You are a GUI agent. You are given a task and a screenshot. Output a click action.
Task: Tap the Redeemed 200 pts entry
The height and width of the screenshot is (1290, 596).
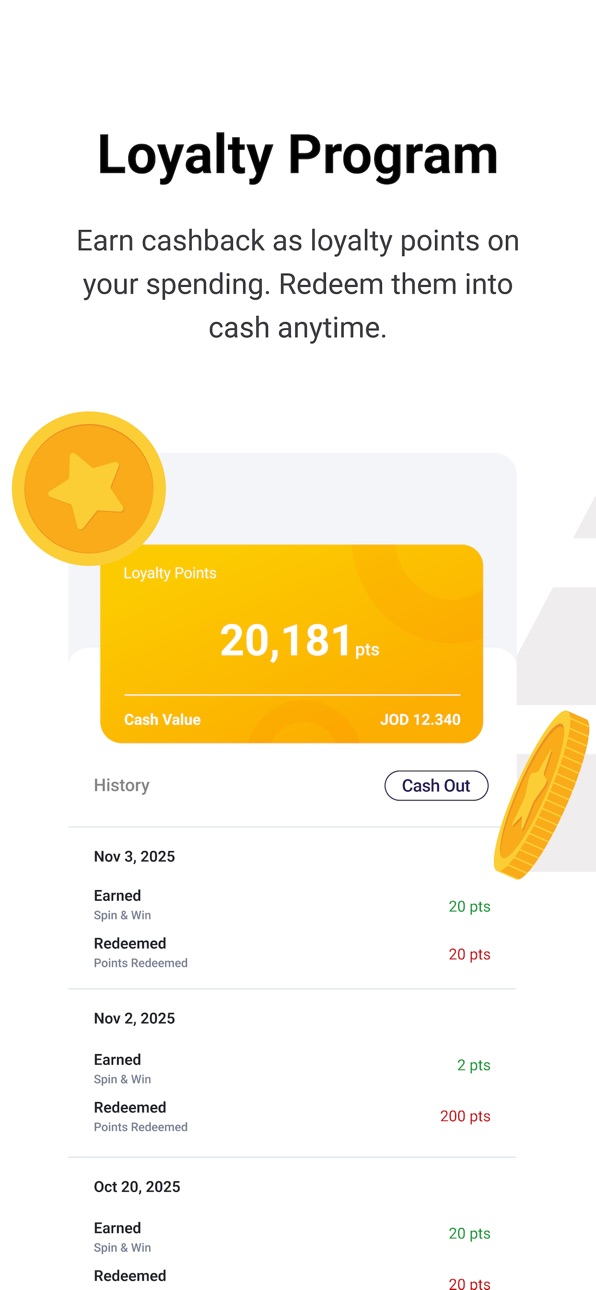(x=292, y=1116)
